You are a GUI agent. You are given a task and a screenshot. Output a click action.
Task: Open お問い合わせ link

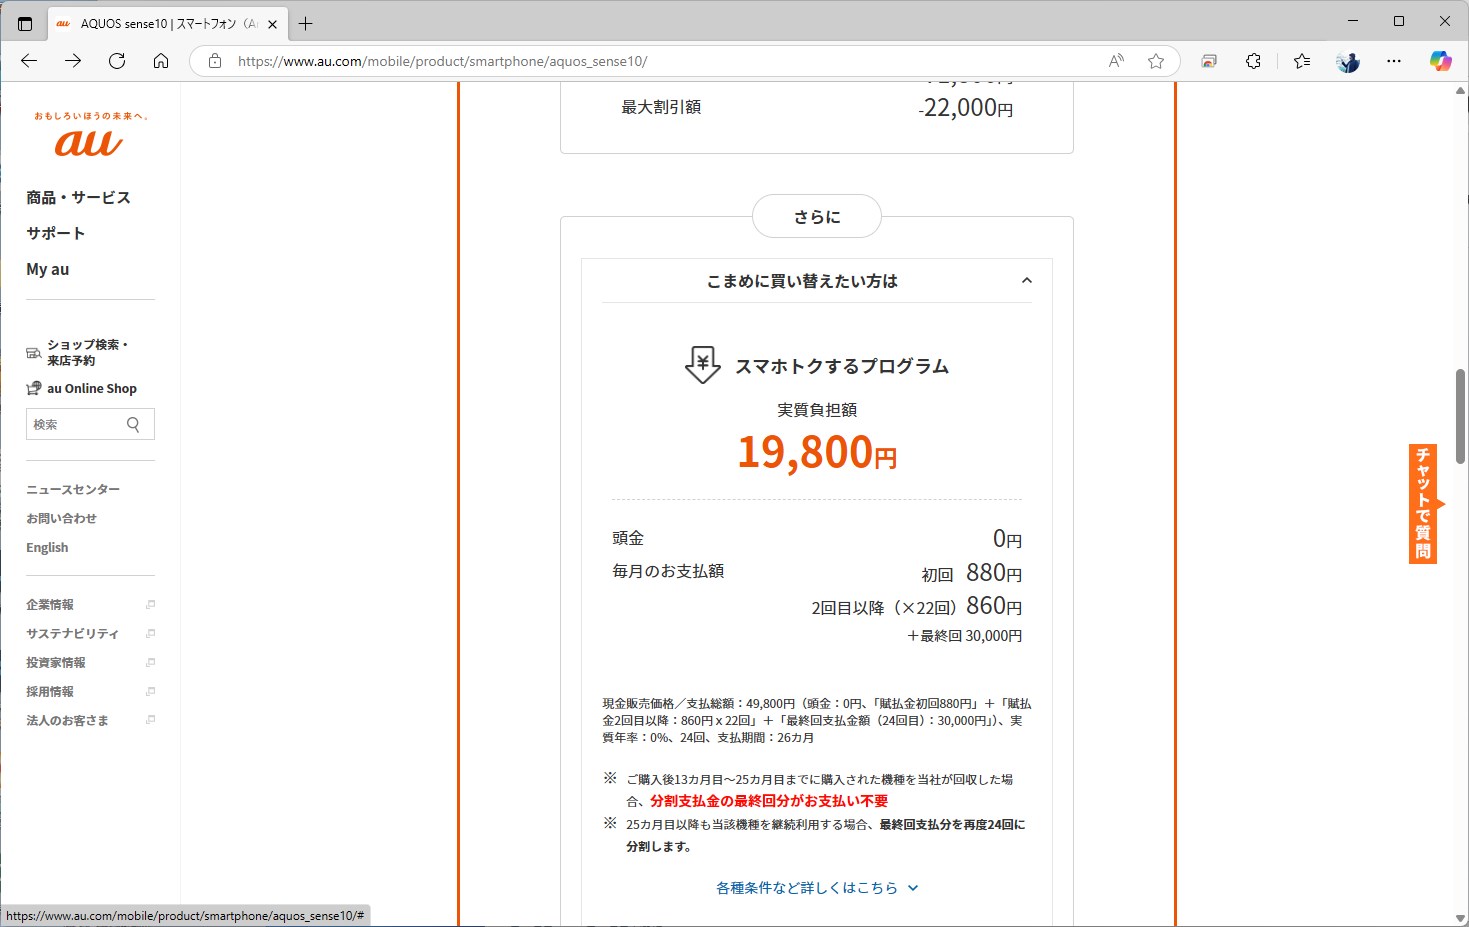point(61,518)
